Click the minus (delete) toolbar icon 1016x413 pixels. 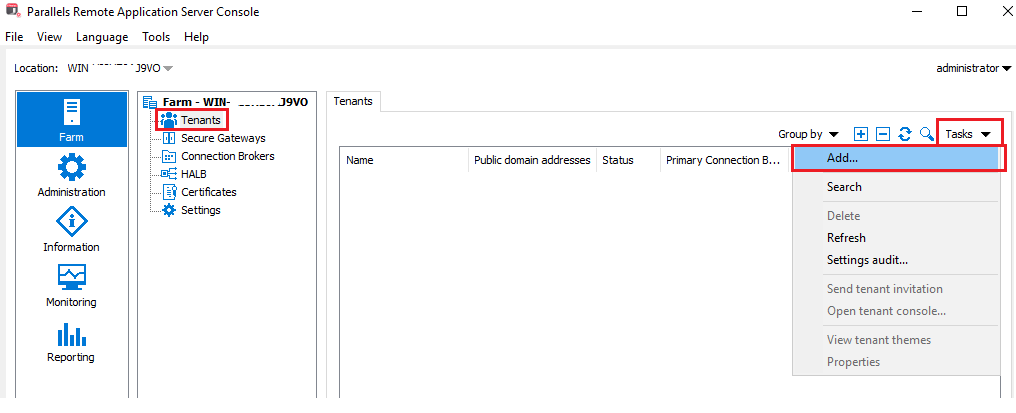pyautogui.click(x=883, y=134)
